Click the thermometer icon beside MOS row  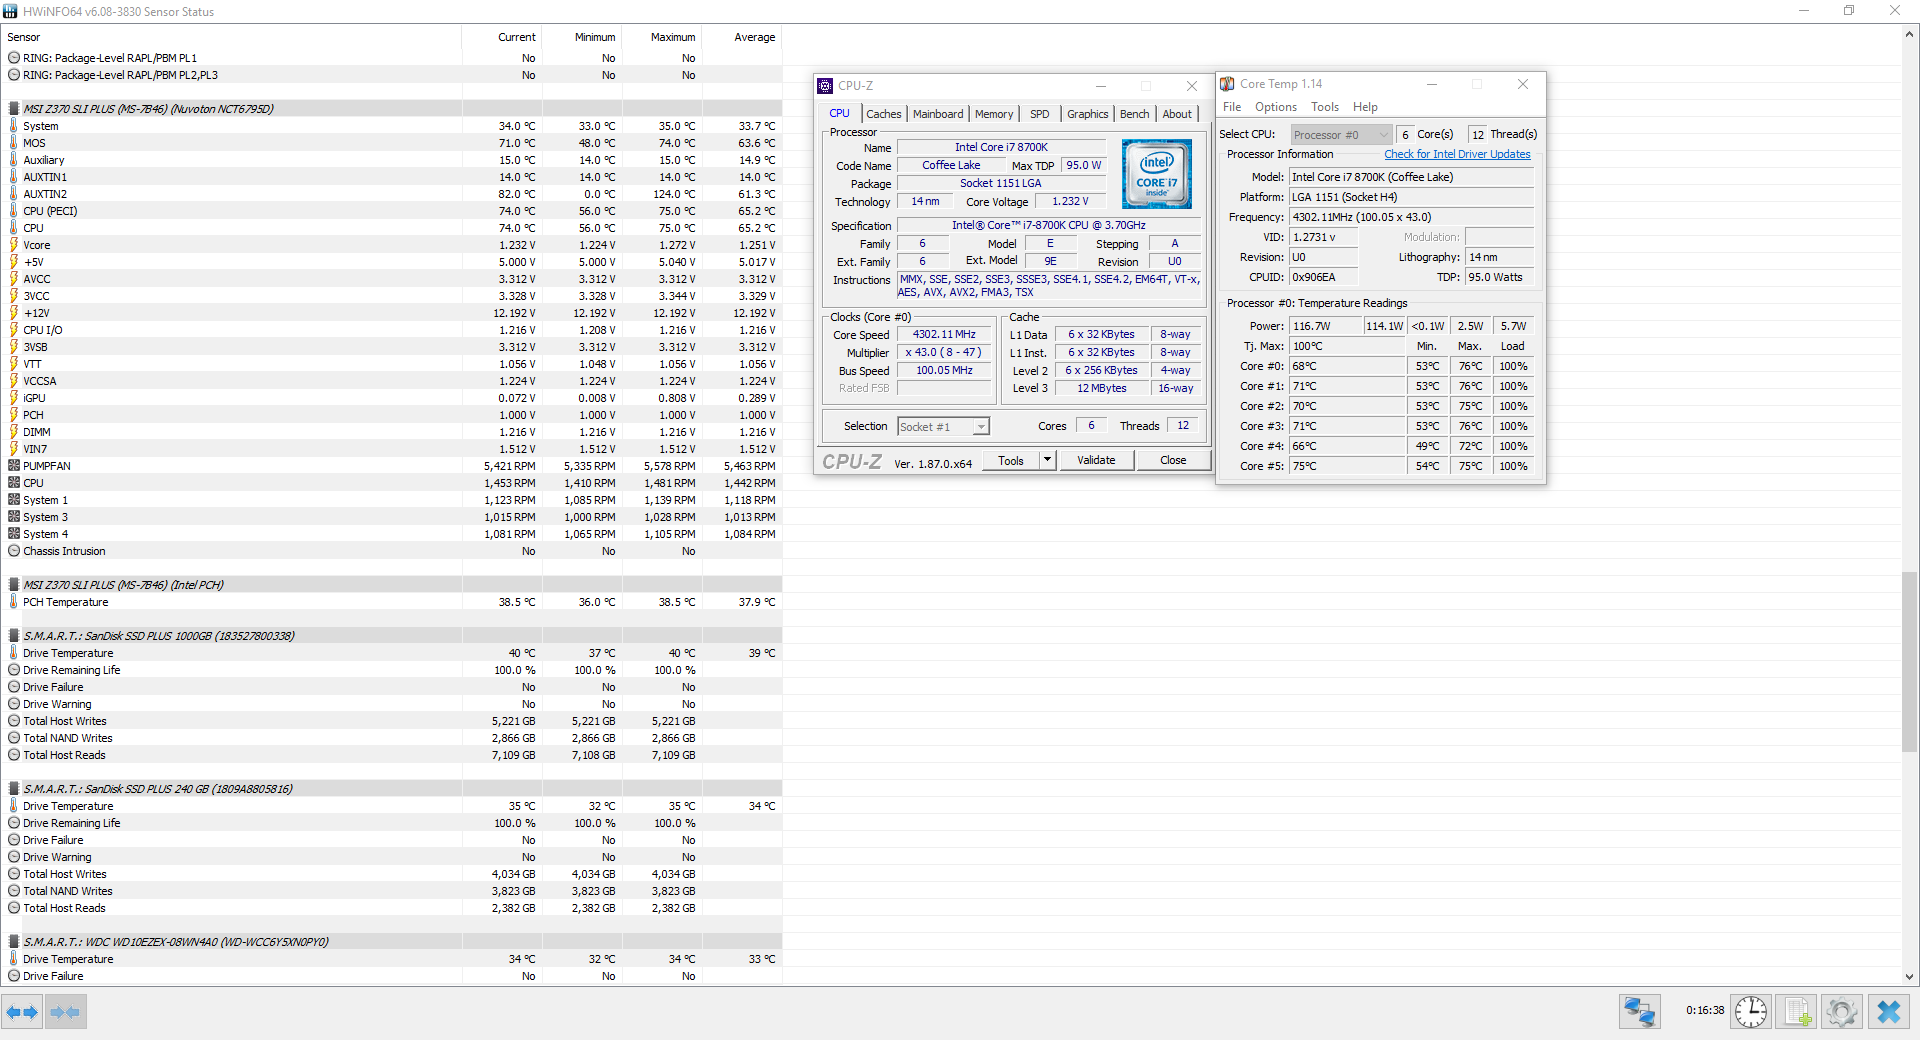click(14, 143)
